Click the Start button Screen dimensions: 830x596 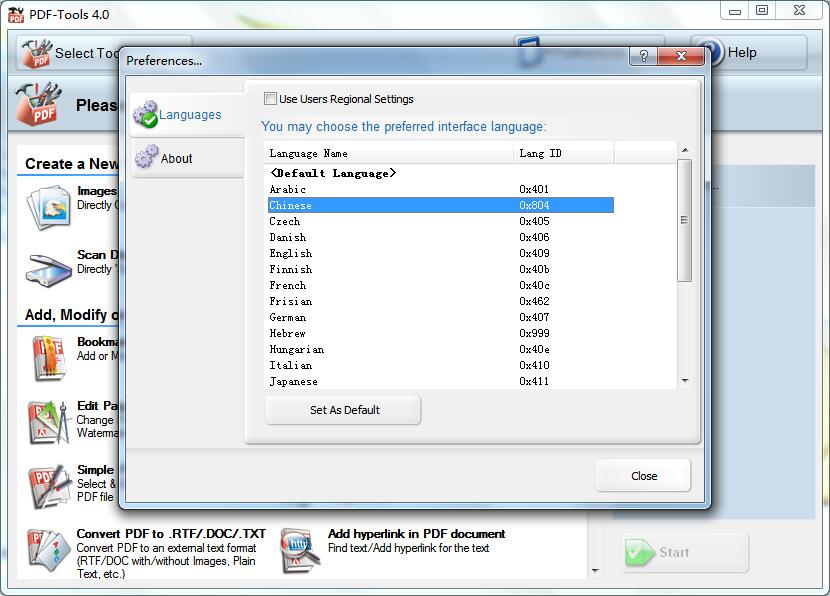[684, 552]
